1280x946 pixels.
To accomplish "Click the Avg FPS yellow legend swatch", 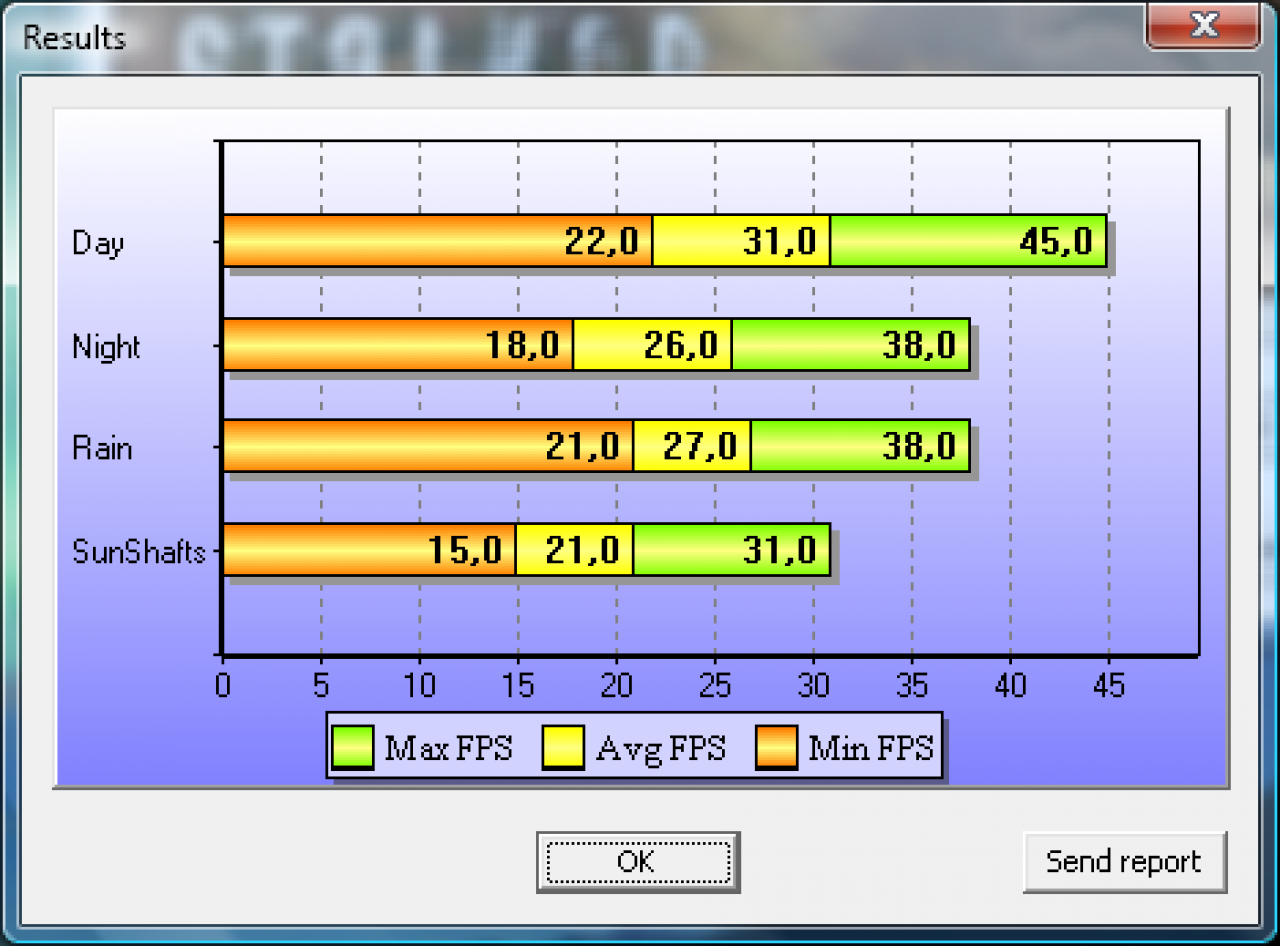I will [563, 748].
